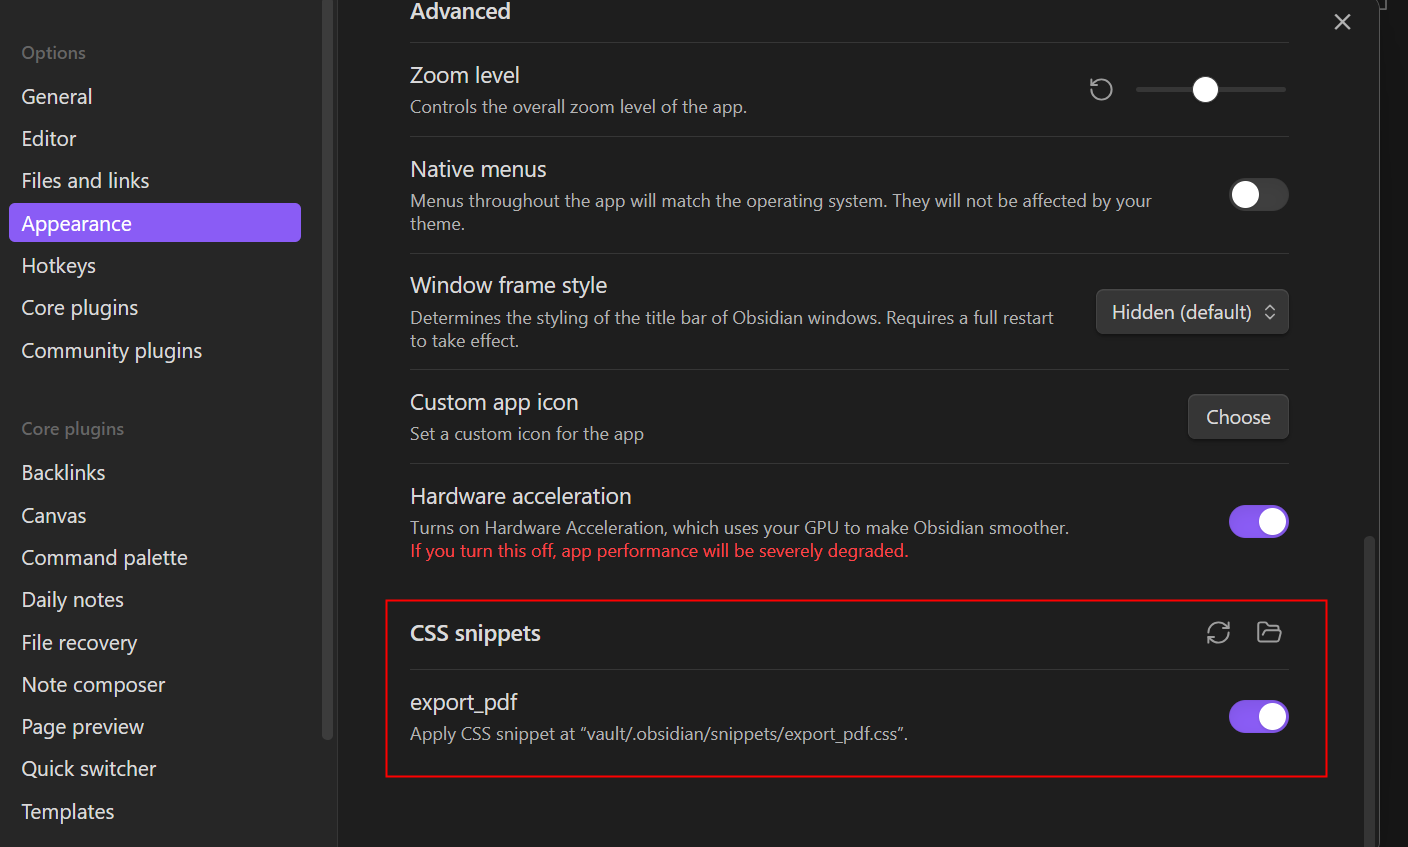Disable the export_pdf CSS snippet
This screenshot has height=847, width=1408.
coord(1258,716)
